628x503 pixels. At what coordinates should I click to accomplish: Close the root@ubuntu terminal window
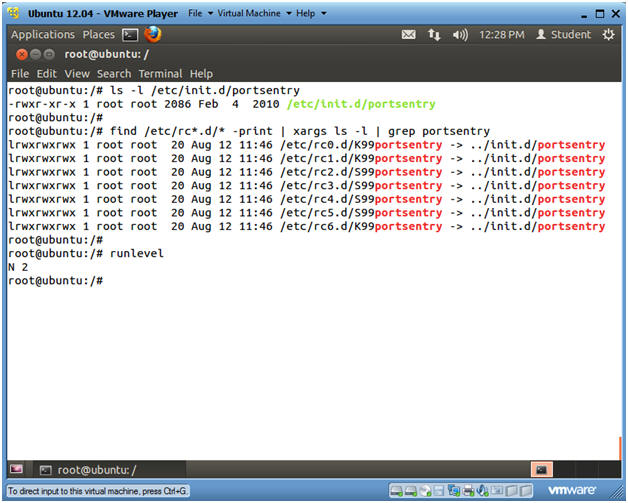pos(22,54)
